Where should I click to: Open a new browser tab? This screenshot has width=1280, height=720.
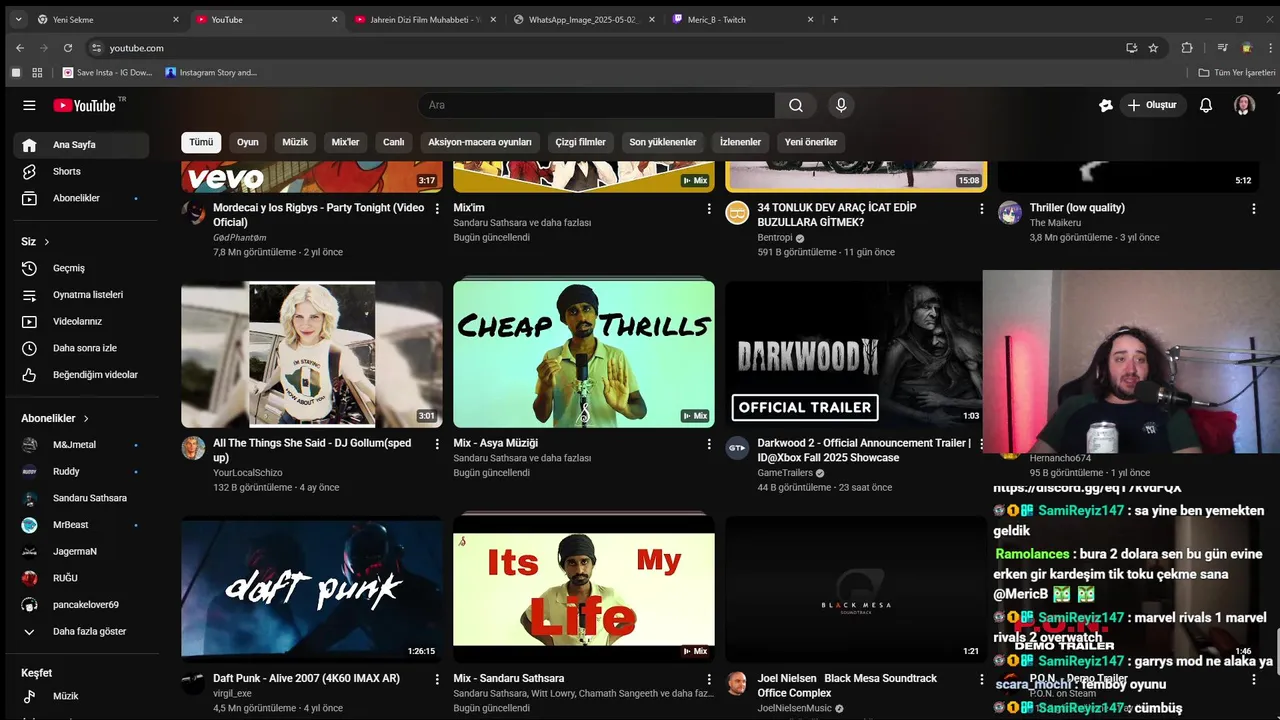pyautogui.click(x=834, y=19)
